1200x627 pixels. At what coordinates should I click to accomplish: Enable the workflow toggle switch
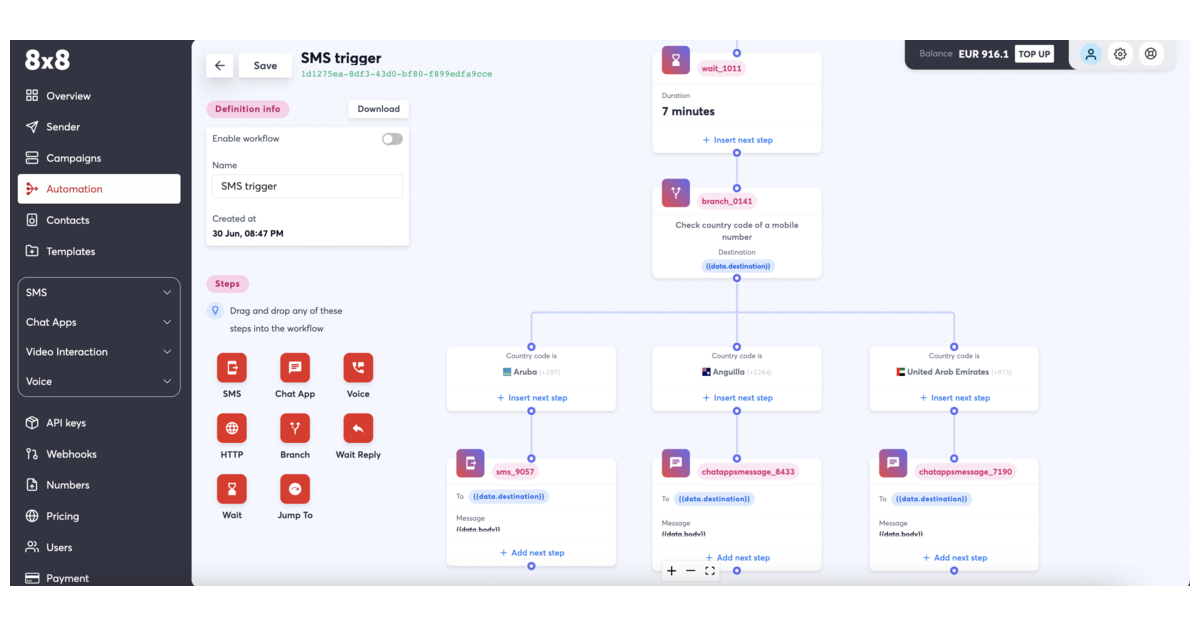click(391, 138)
